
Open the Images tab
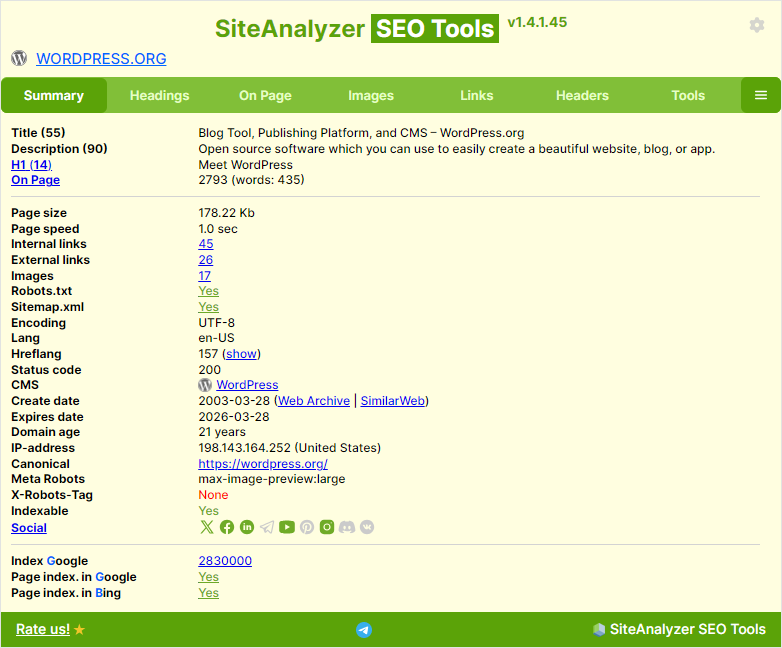click(371, 95)
